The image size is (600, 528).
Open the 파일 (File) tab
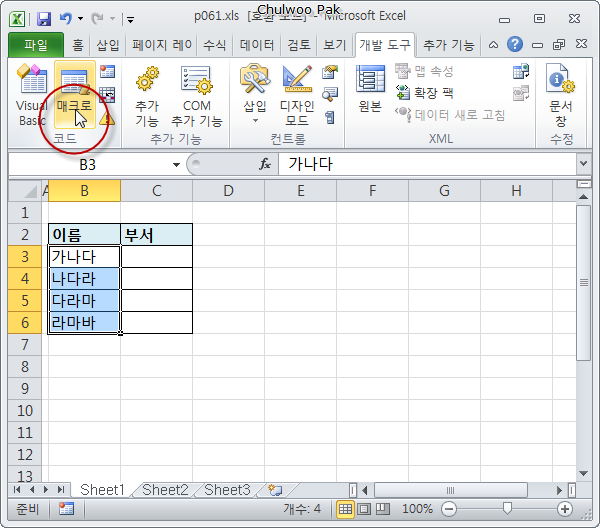tap(35, 45)
